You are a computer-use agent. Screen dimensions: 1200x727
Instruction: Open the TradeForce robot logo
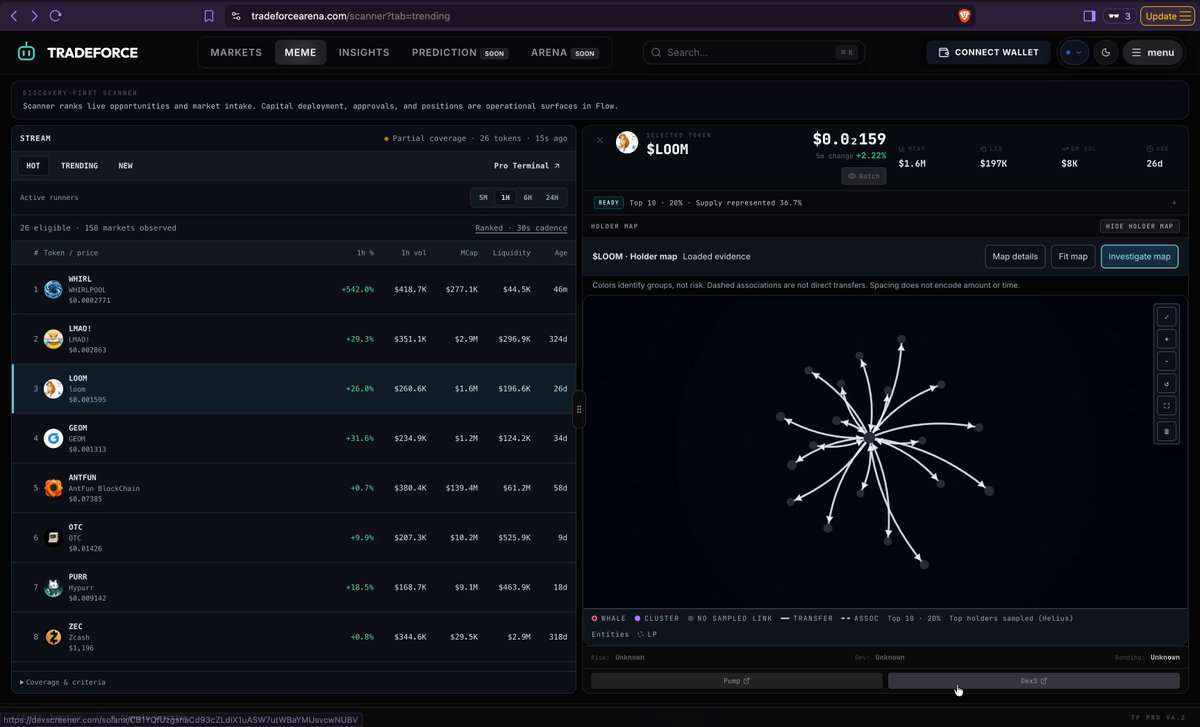click(x=27, y=52)
